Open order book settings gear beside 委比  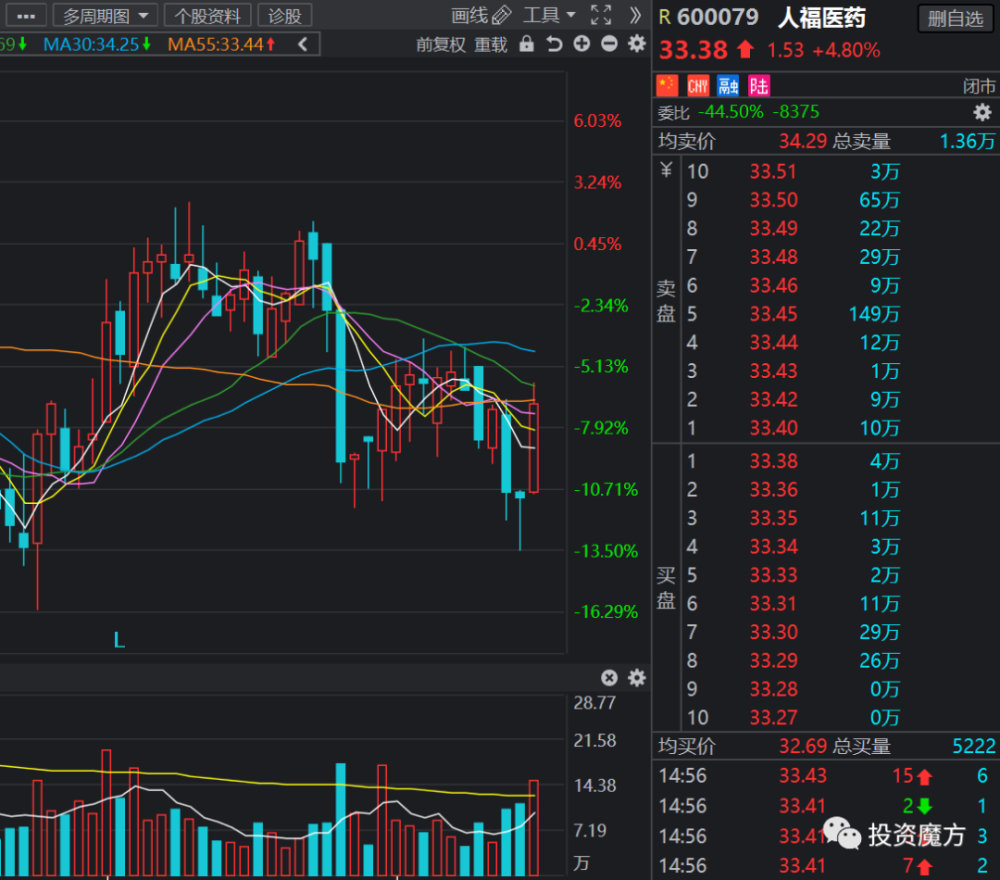982,113
